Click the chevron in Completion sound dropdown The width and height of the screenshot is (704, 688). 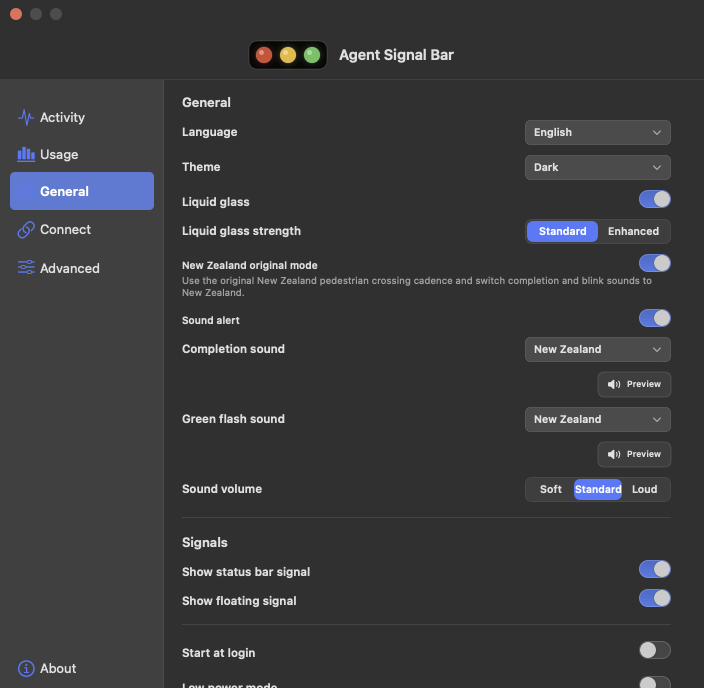point(656,349)
